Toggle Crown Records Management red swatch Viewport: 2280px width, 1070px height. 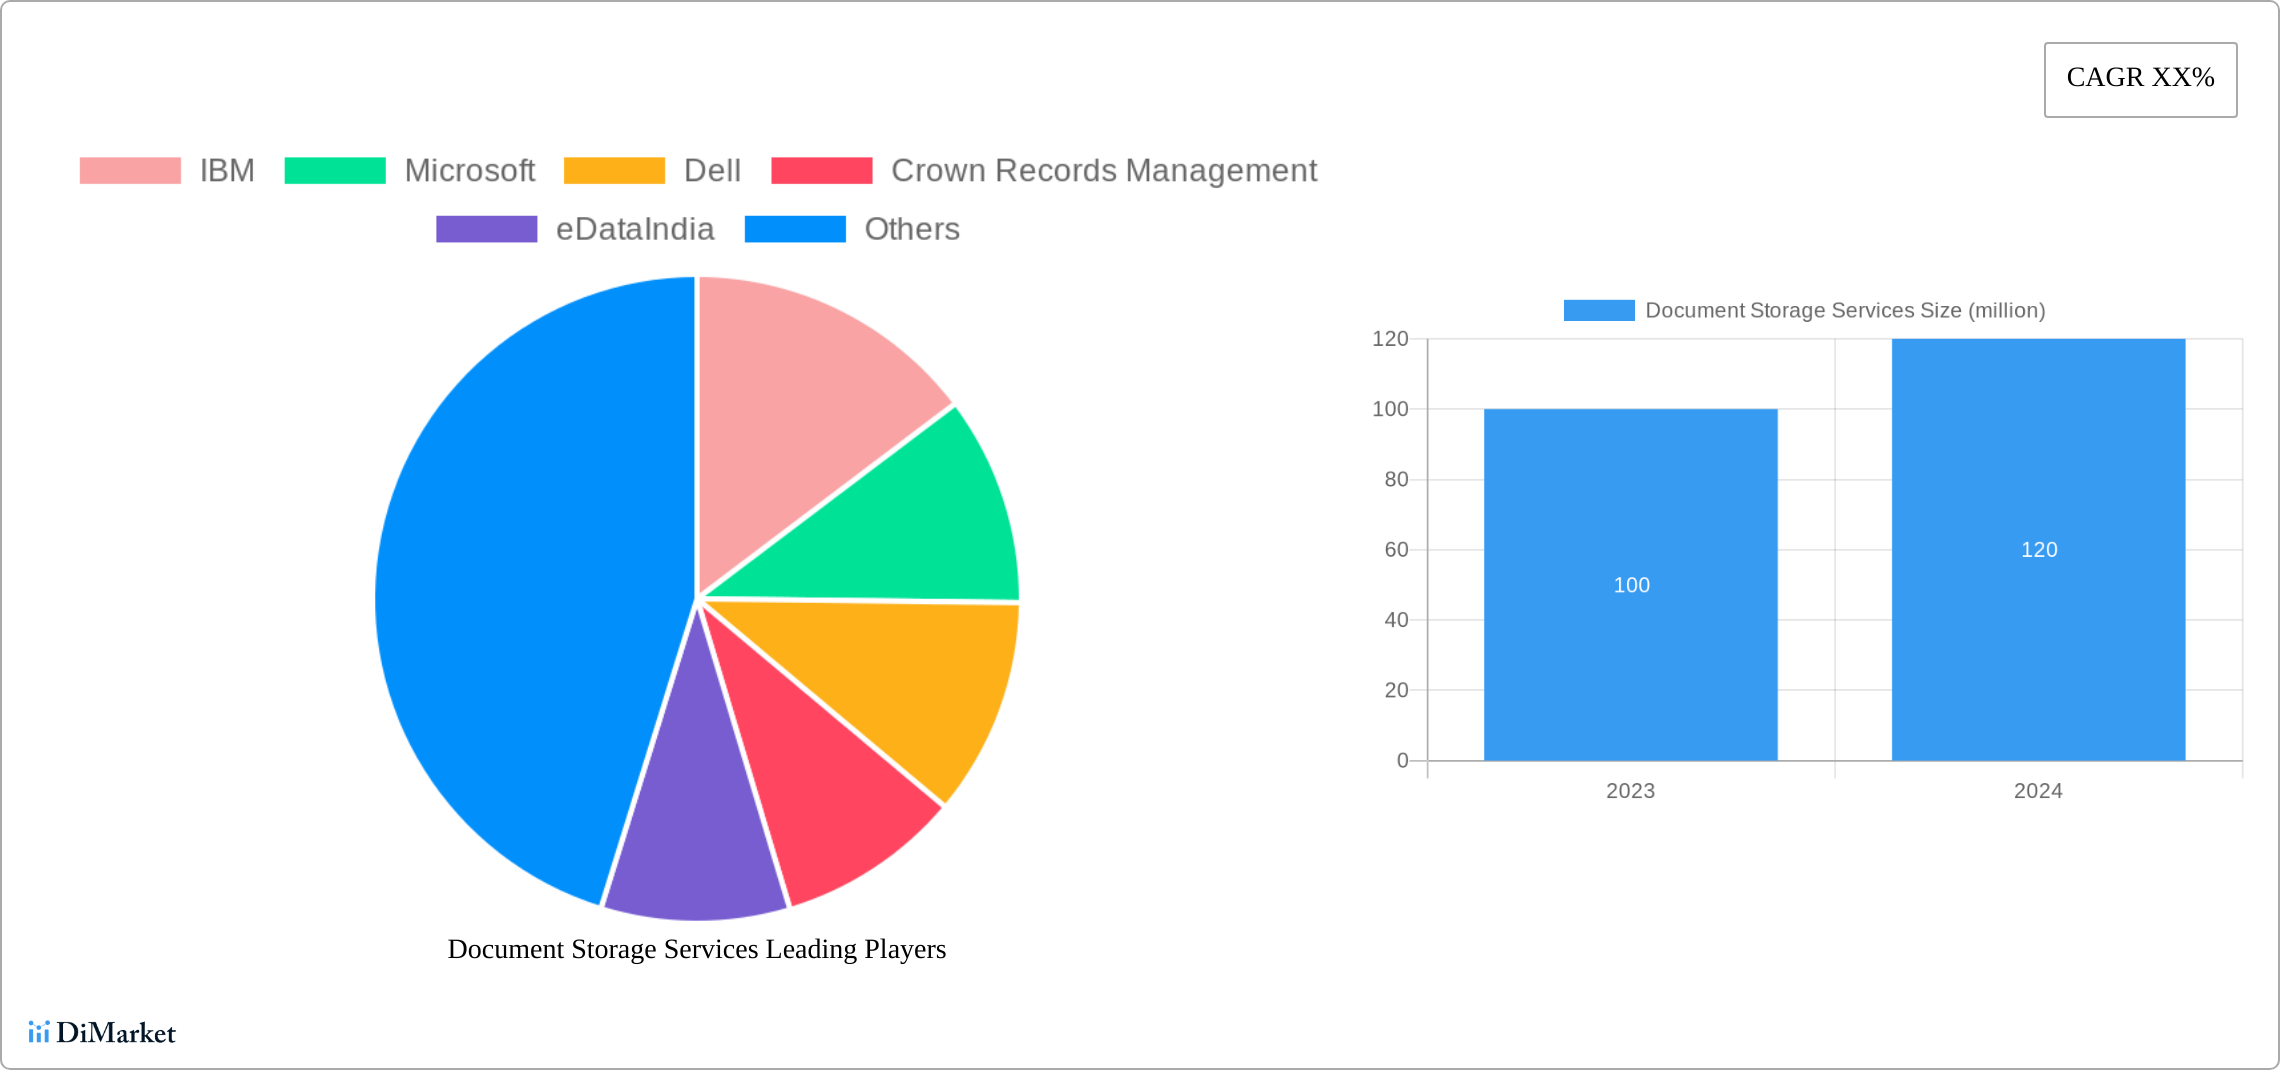822,171
